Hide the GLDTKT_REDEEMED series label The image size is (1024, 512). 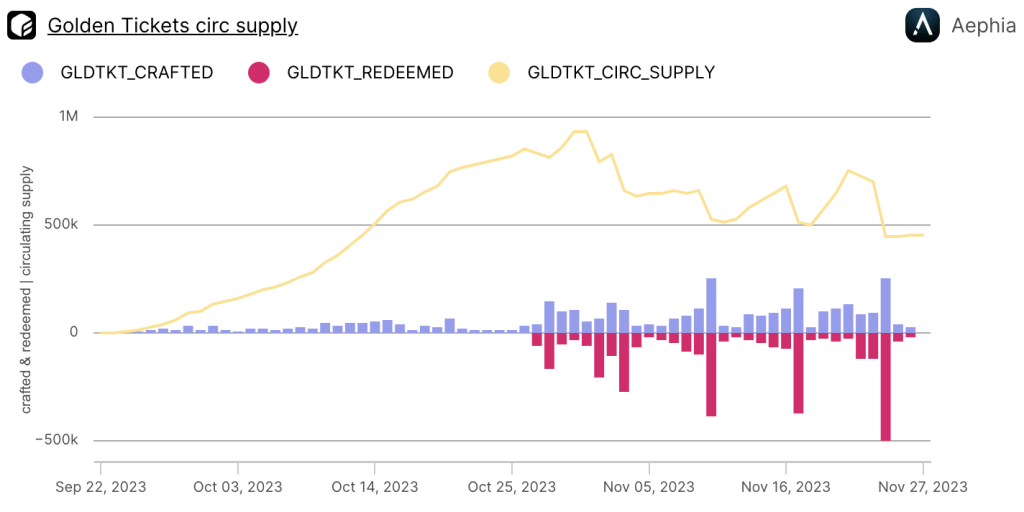(370, 72)
